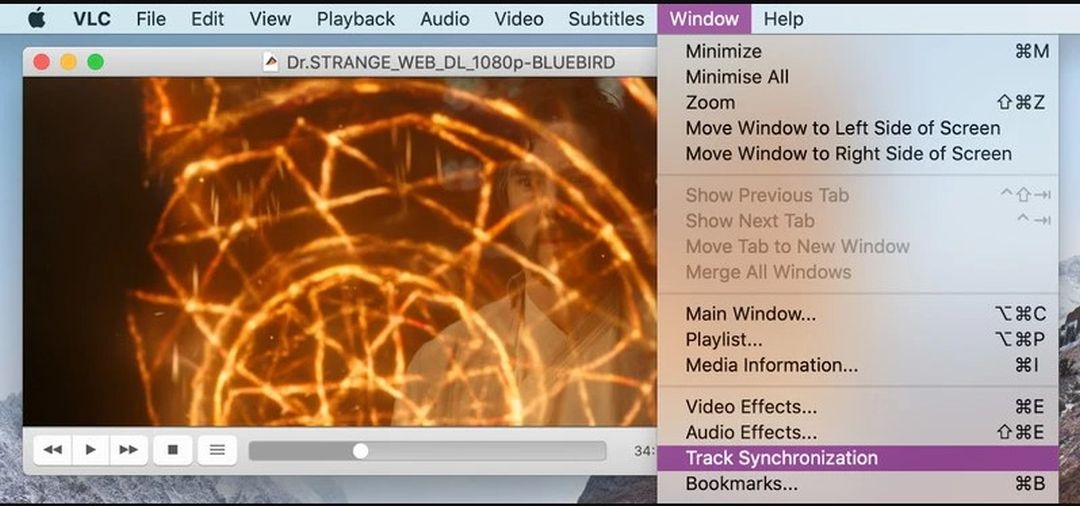This screenshot has width=1080, height=506.
Task: Open Audio Effects... entry
Action: [858, 432]
